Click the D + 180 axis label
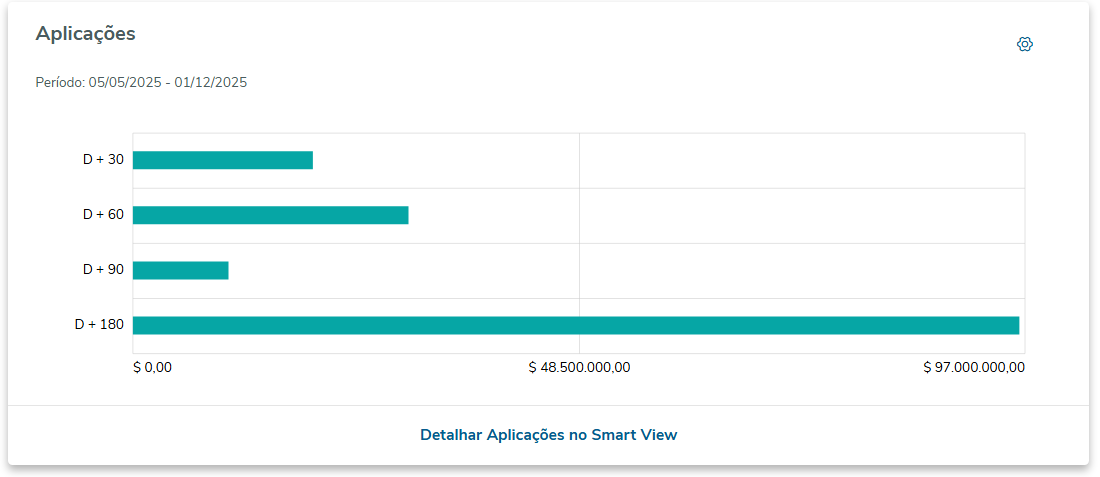The height and width of the screenshot is (477, 1100). pyautogui.click(x=99, y=325)
